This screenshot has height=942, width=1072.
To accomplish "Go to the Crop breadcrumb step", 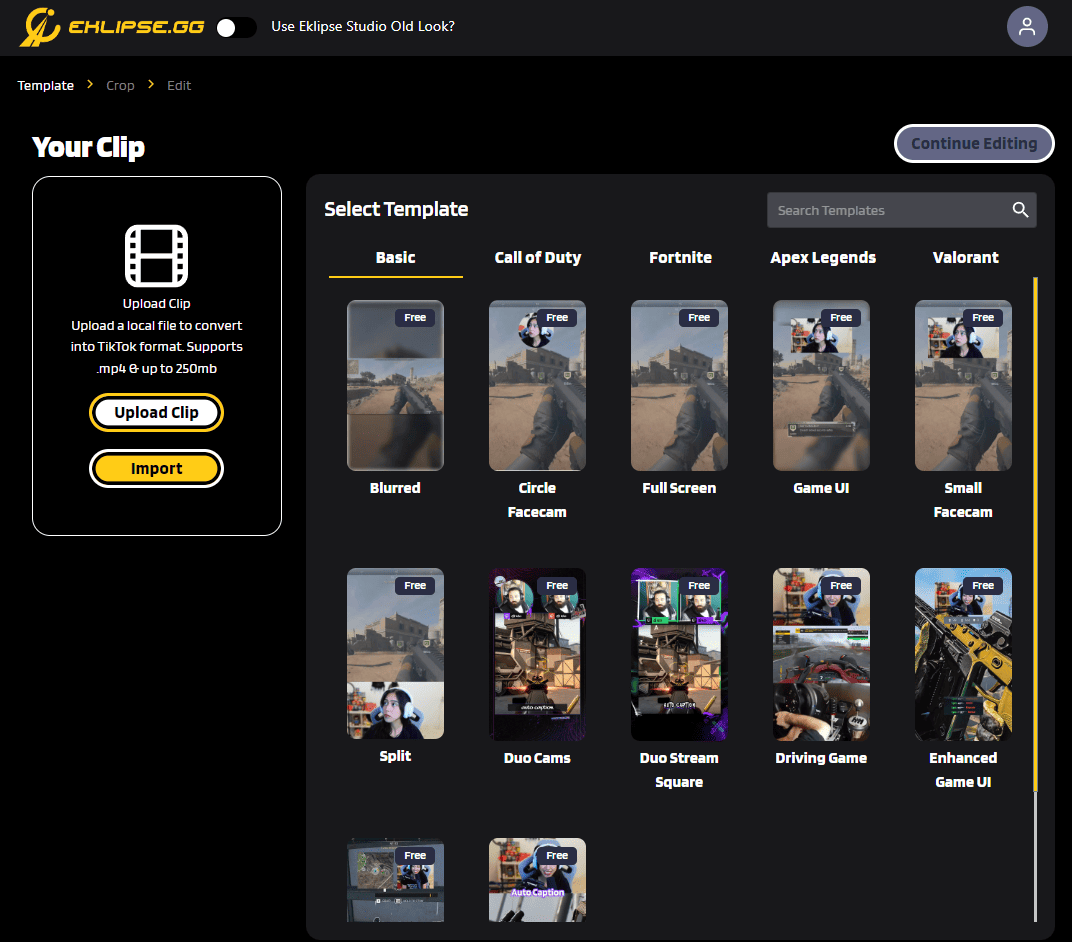I will pos(120,85).
